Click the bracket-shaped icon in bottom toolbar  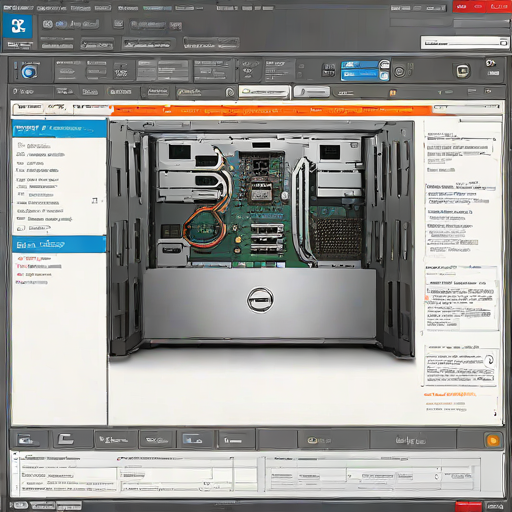point(66,439)
